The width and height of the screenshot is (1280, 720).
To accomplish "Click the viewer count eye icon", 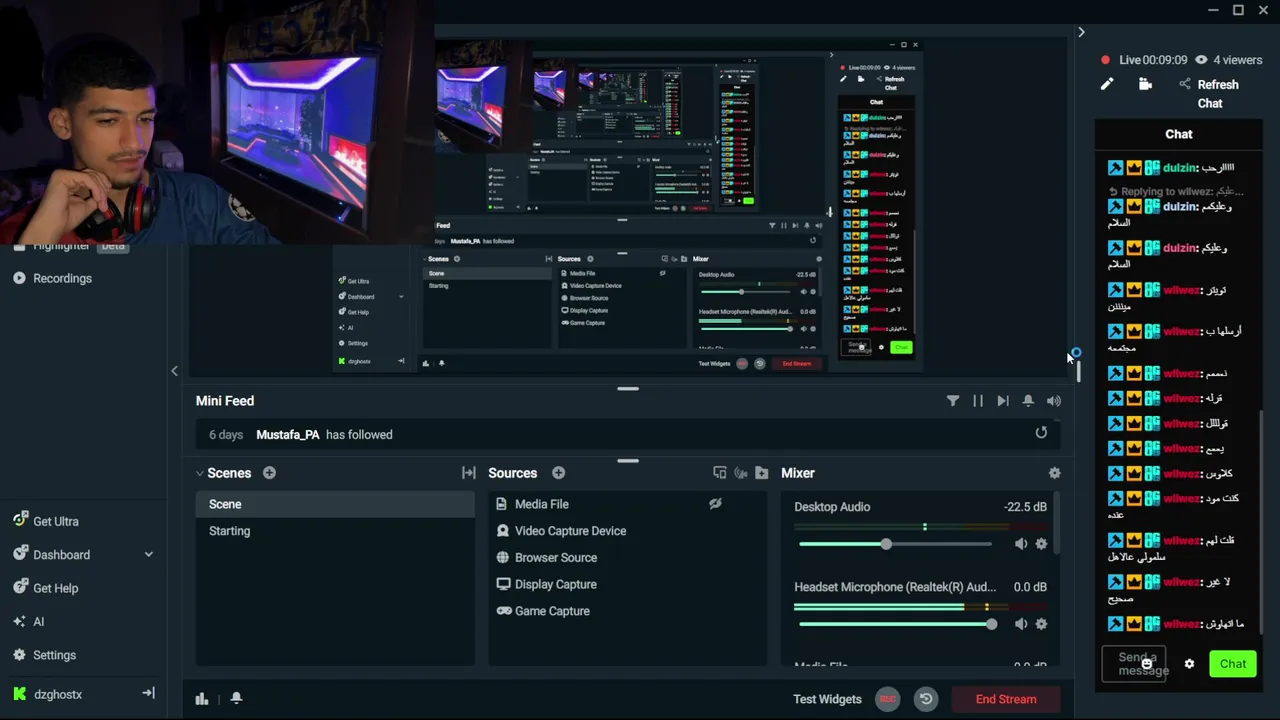I will (x=1201, y=60).
